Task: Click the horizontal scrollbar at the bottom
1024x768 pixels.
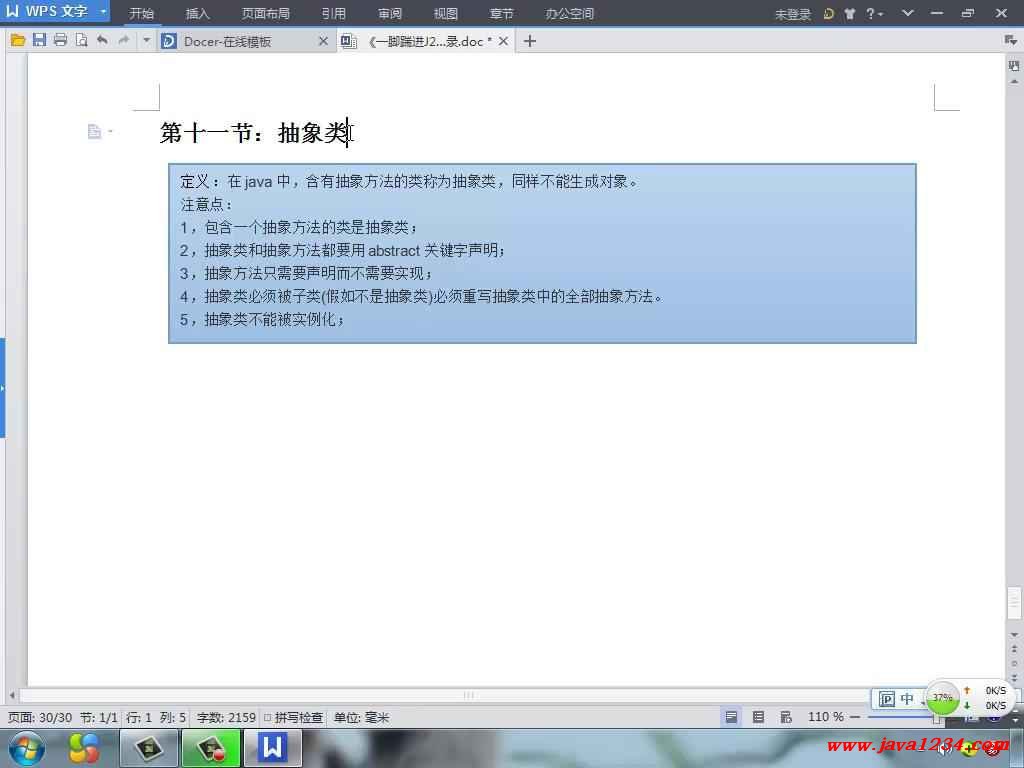Action: [x=467, y=695]
